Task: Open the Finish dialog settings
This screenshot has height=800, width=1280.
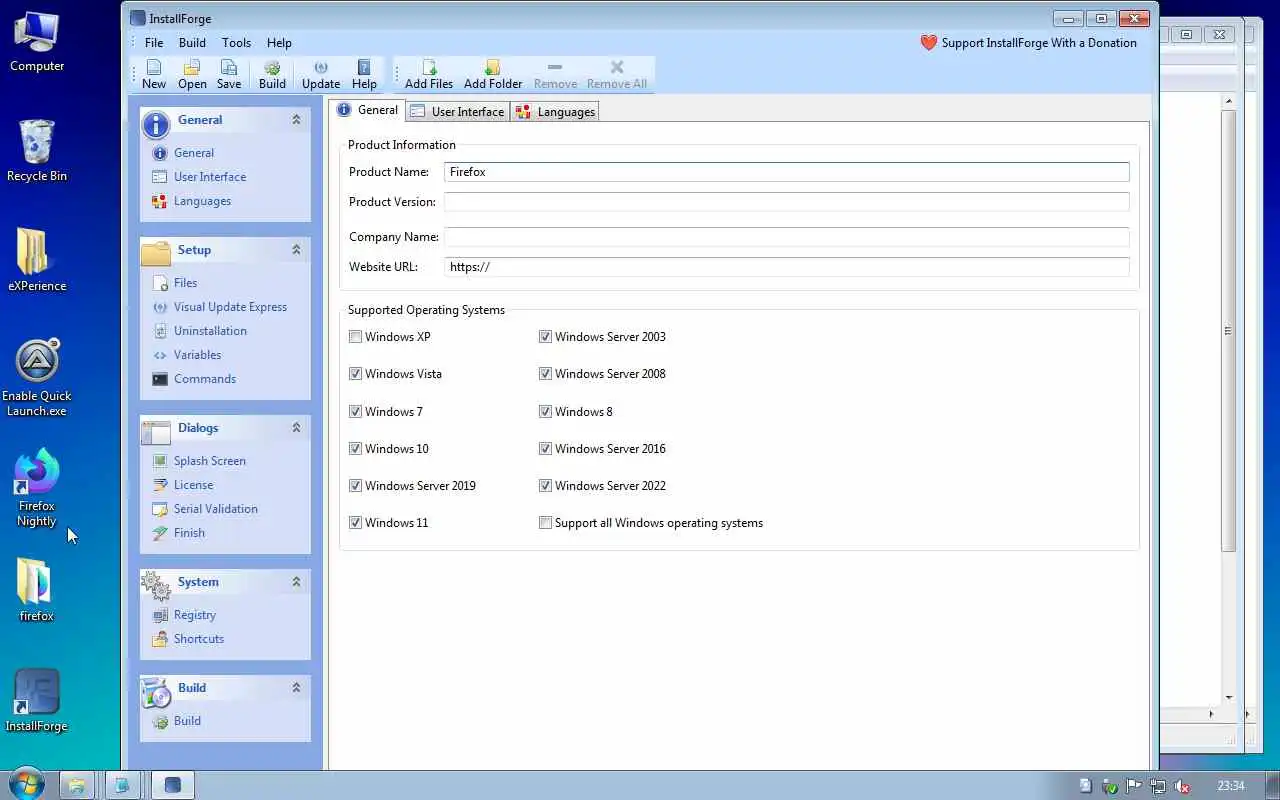Action: click(189, 533)
